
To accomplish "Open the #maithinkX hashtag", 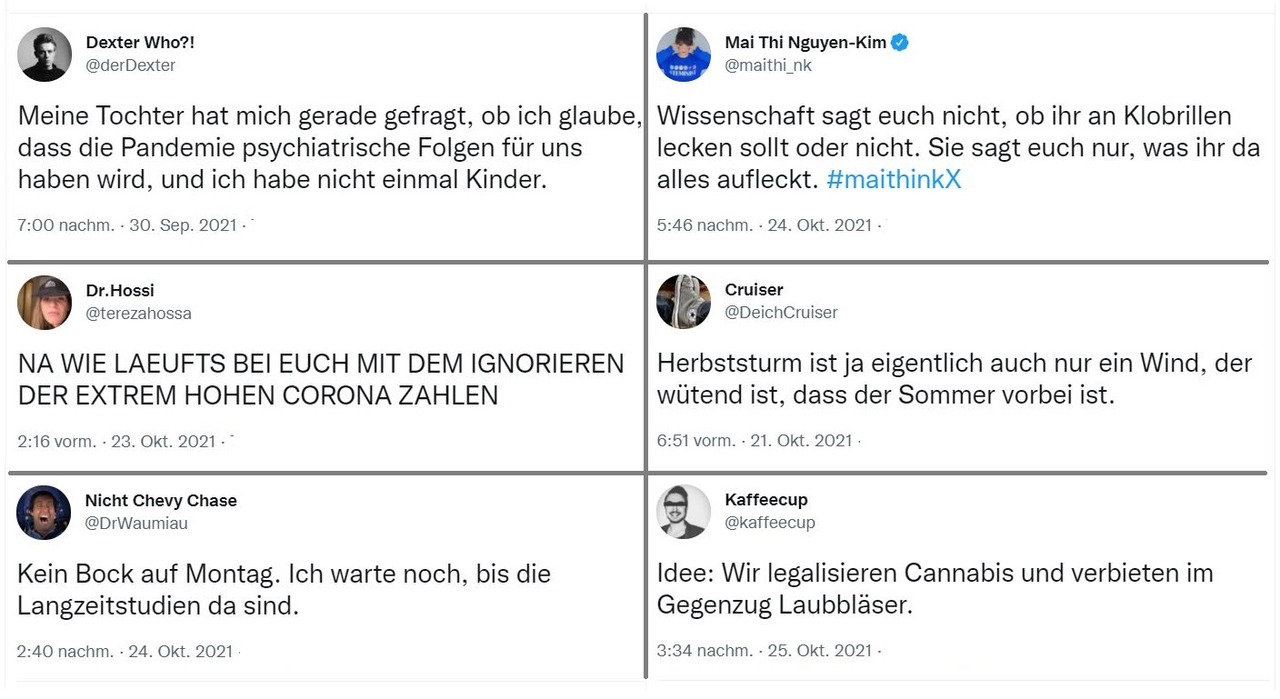I will [894, 181].
